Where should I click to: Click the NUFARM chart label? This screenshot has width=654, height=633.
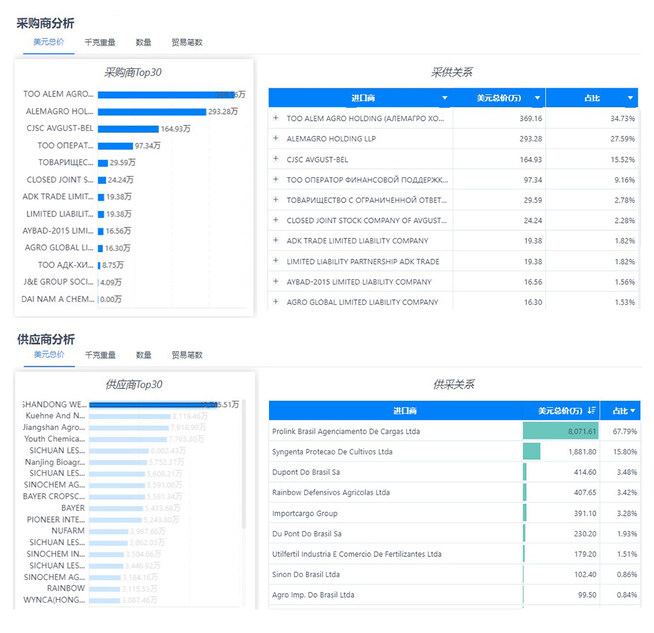pos(68,530)
